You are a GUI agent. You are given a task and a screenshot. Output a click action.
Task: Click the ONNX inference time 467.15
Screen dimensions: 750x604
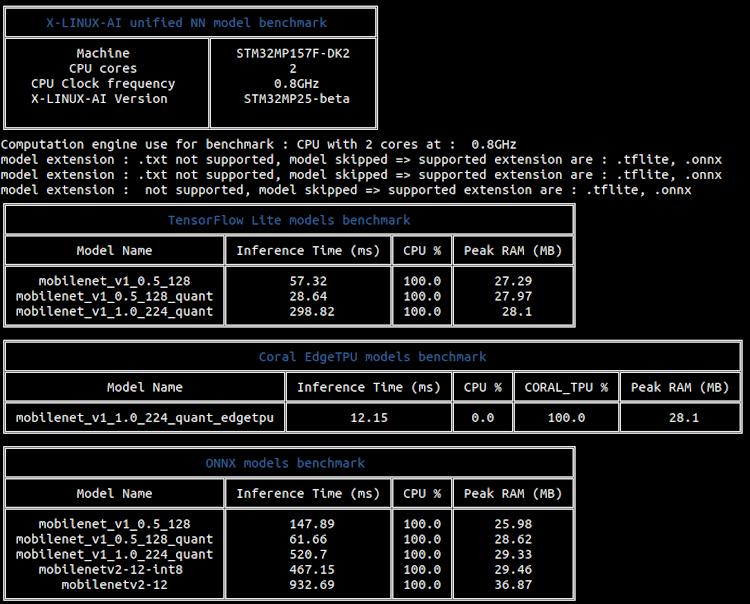312,570
